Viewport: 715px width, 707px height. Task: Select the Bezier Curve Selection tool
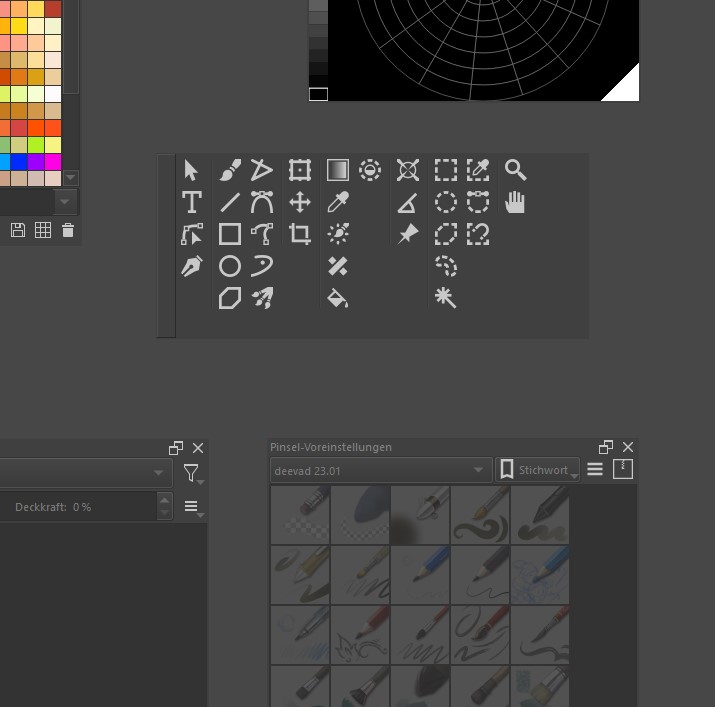(478, 202)
